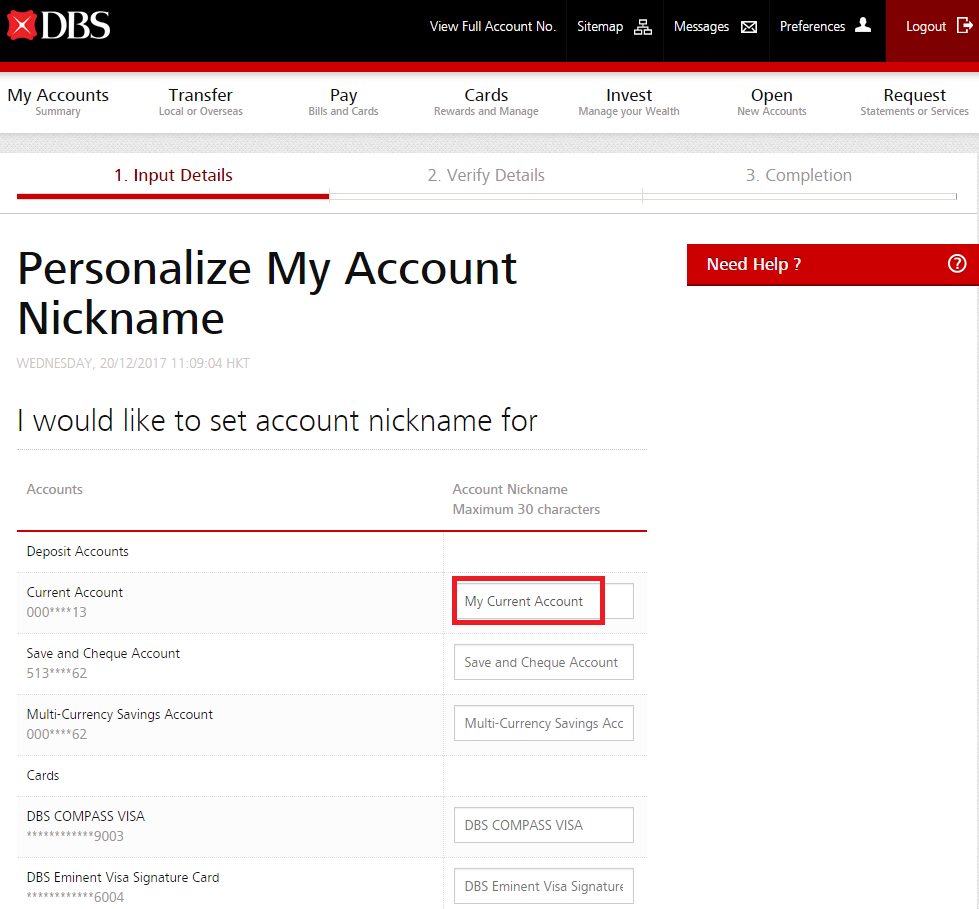The image size is (979, 909).
Task: Open the Pay Bills and Cards menu
Action: (x=343, y=102)
